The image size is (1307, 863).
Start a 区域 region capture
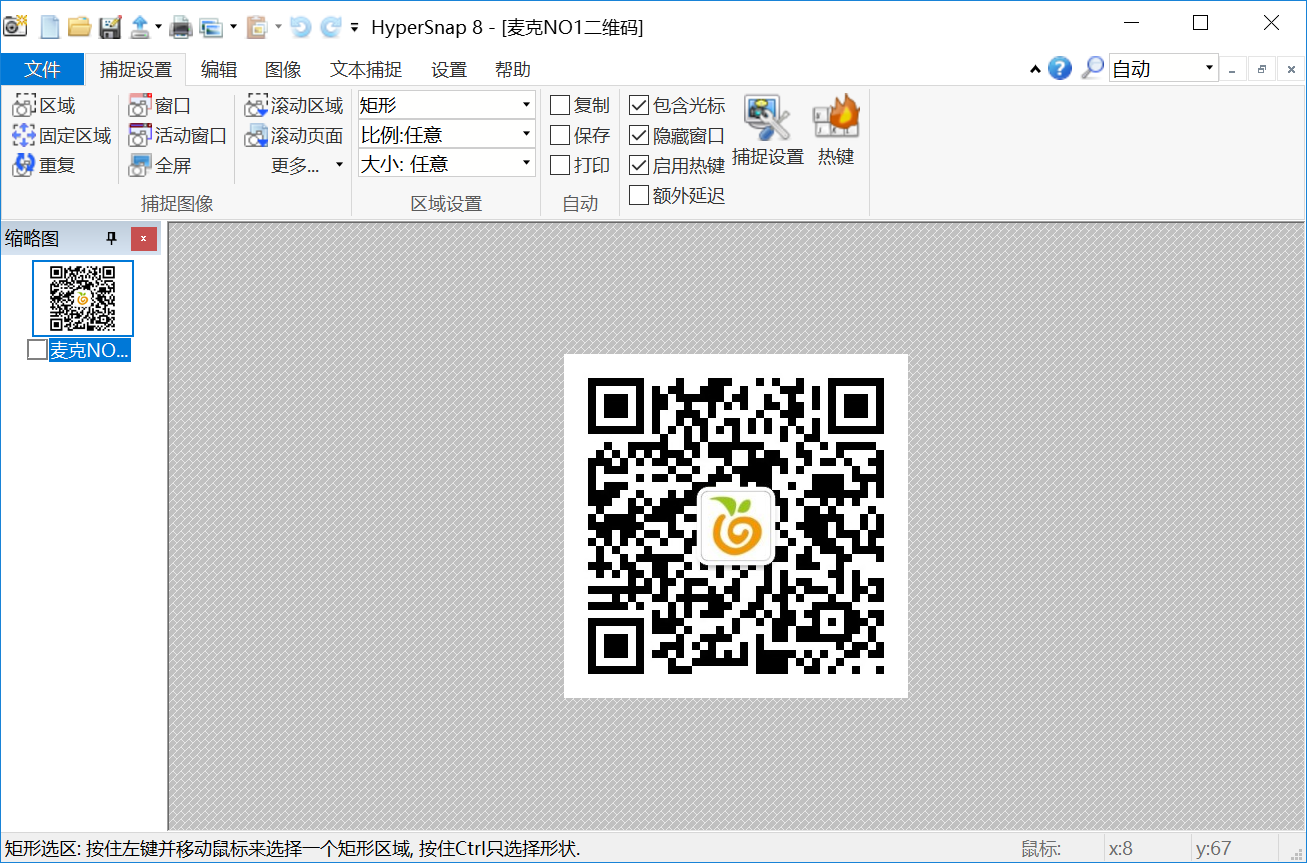pyautogui.click(x=44, y=106)
